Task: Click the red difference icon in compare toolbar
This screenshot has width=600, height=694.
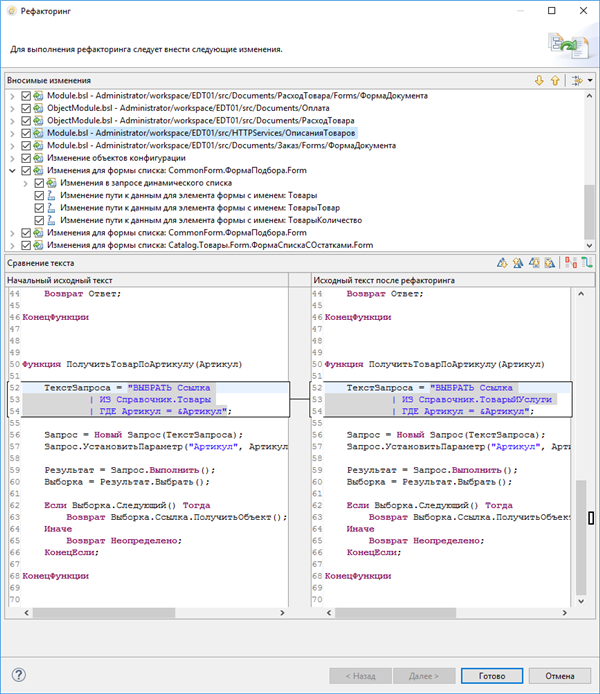Action: click(569, 263)
